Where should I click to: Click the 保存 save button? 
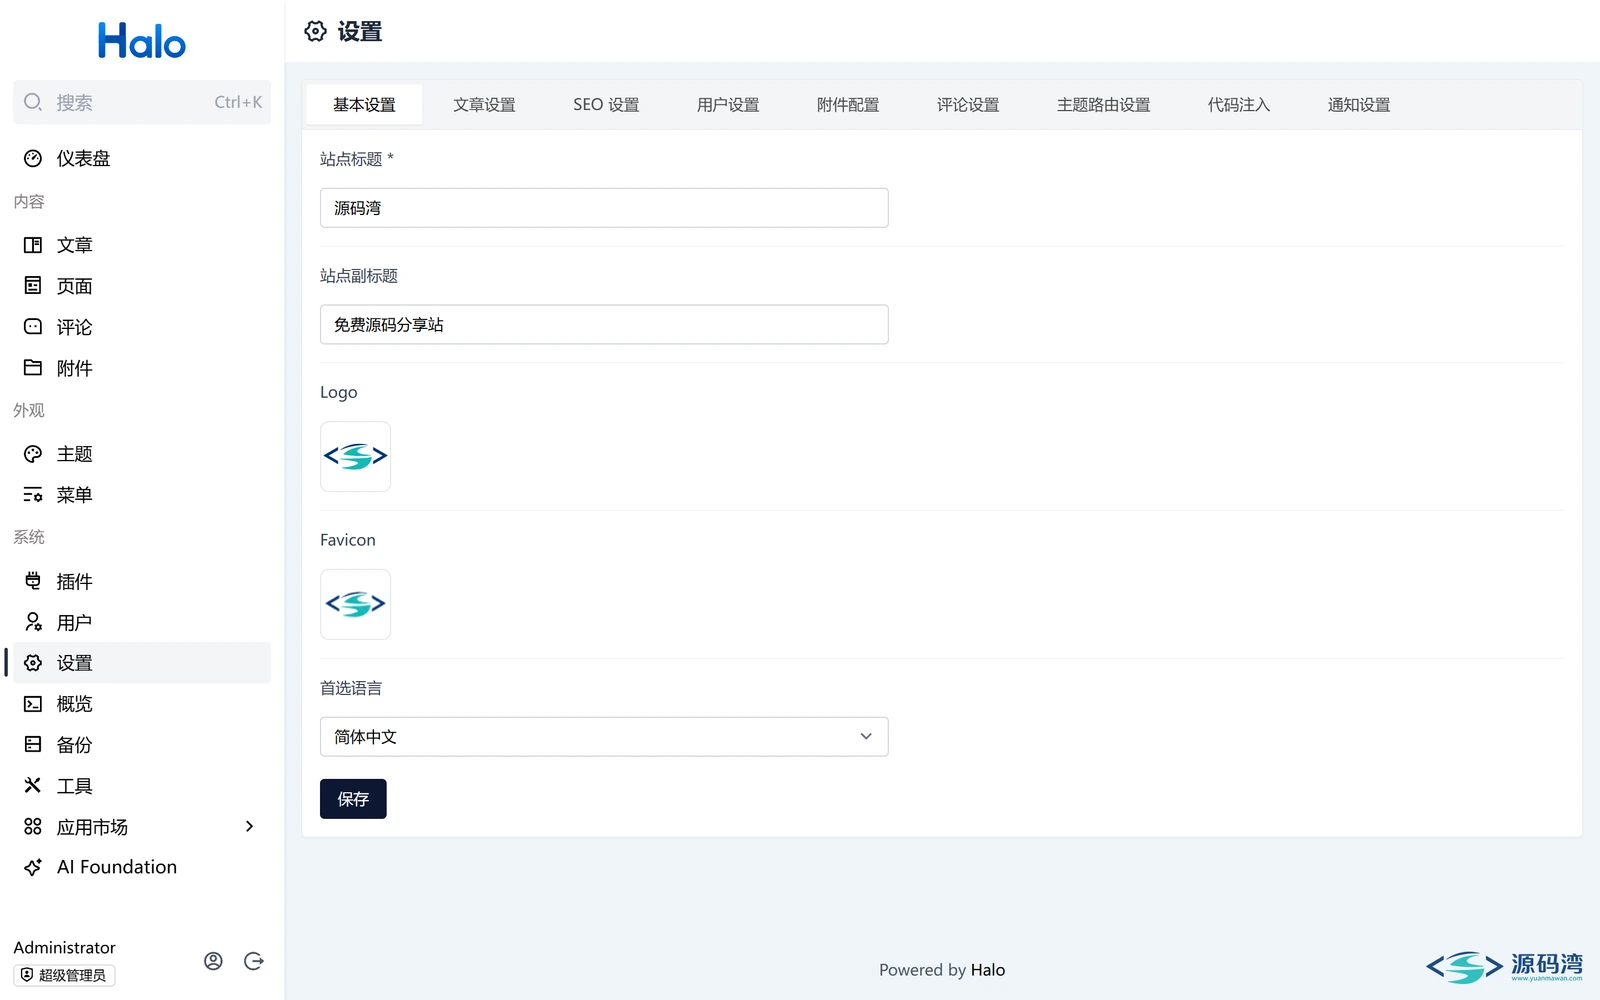click(x=353, y=799)
